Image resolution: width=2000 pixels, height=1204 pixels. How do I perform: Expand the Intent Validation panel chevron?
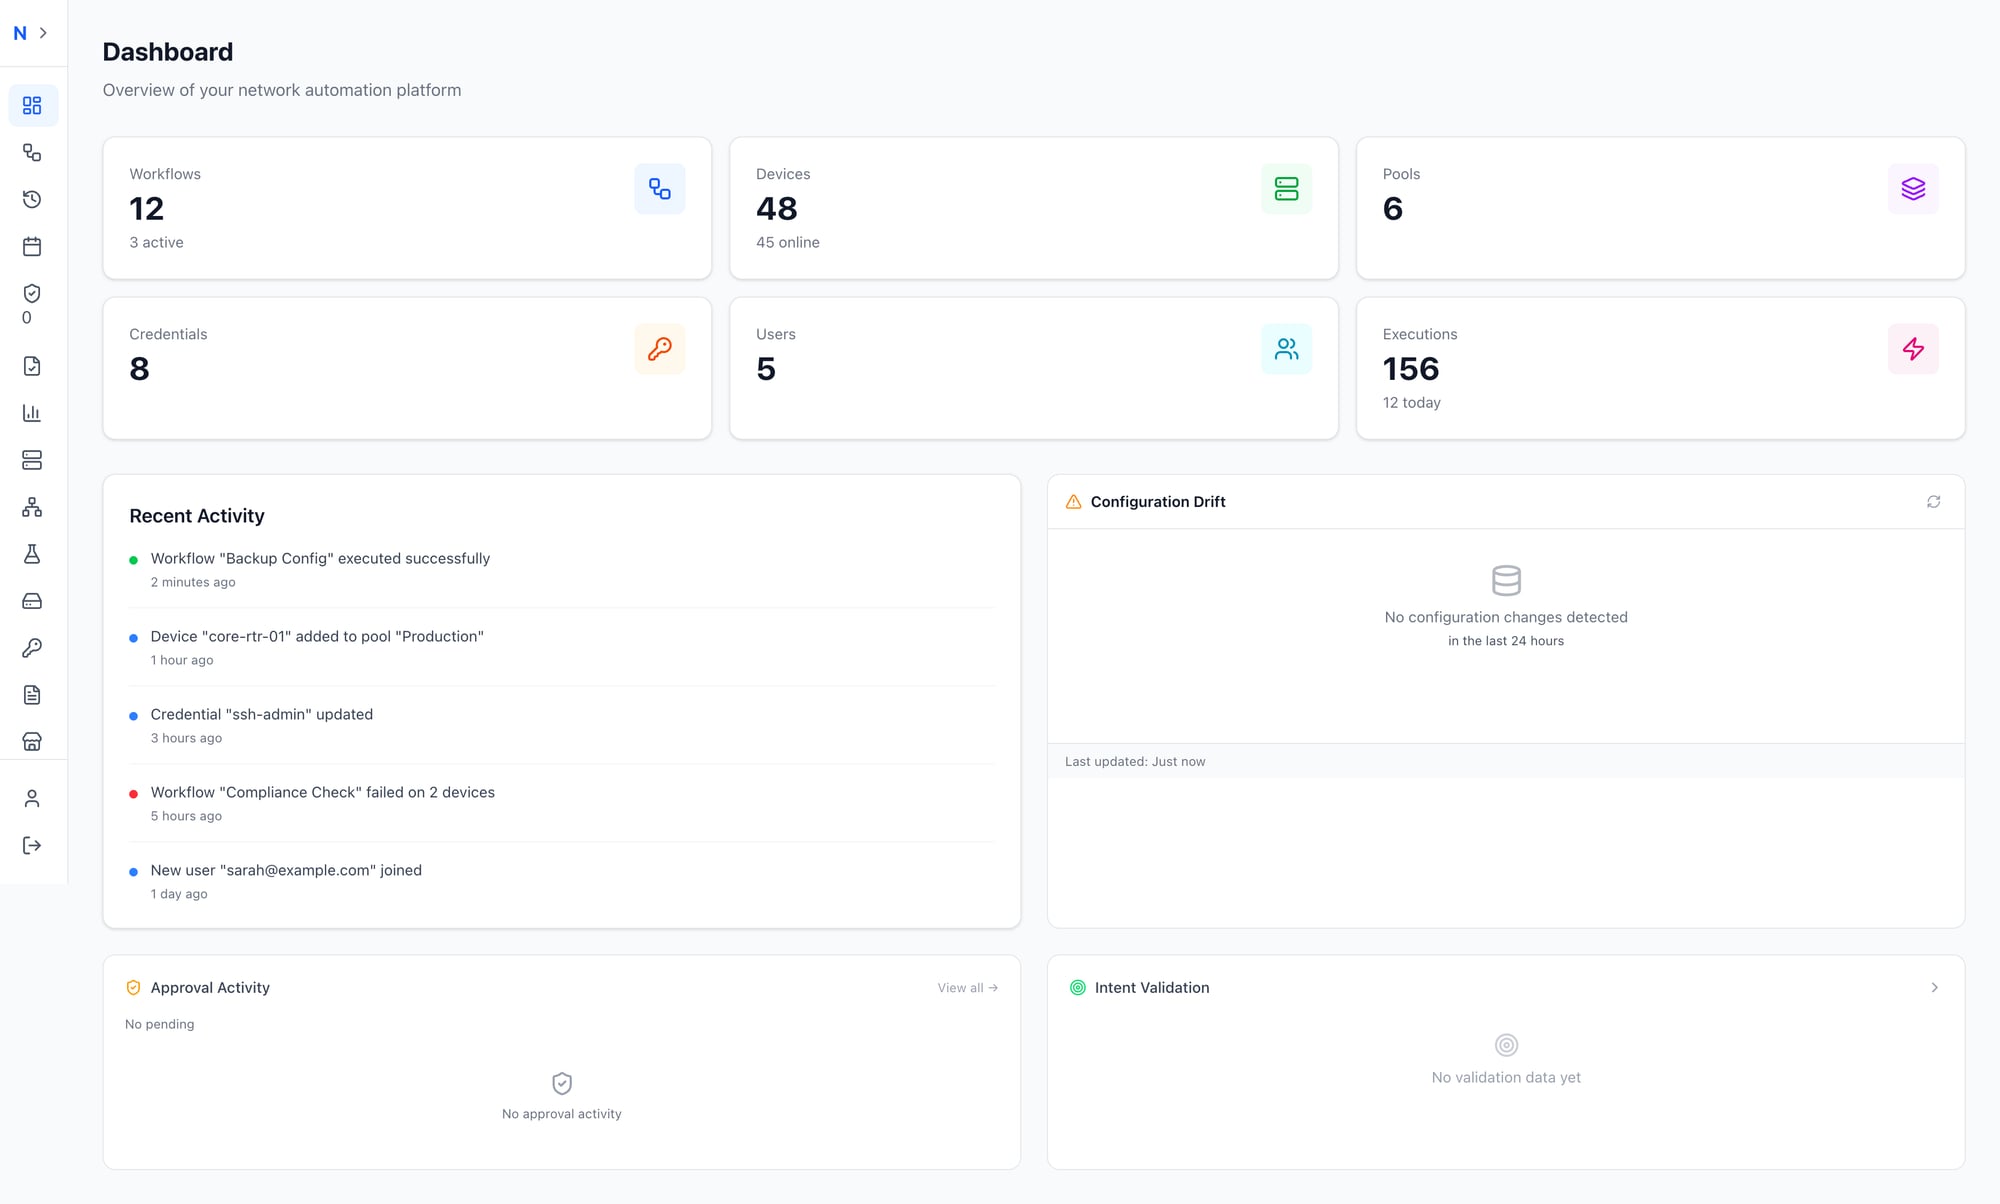(1934, 987)
